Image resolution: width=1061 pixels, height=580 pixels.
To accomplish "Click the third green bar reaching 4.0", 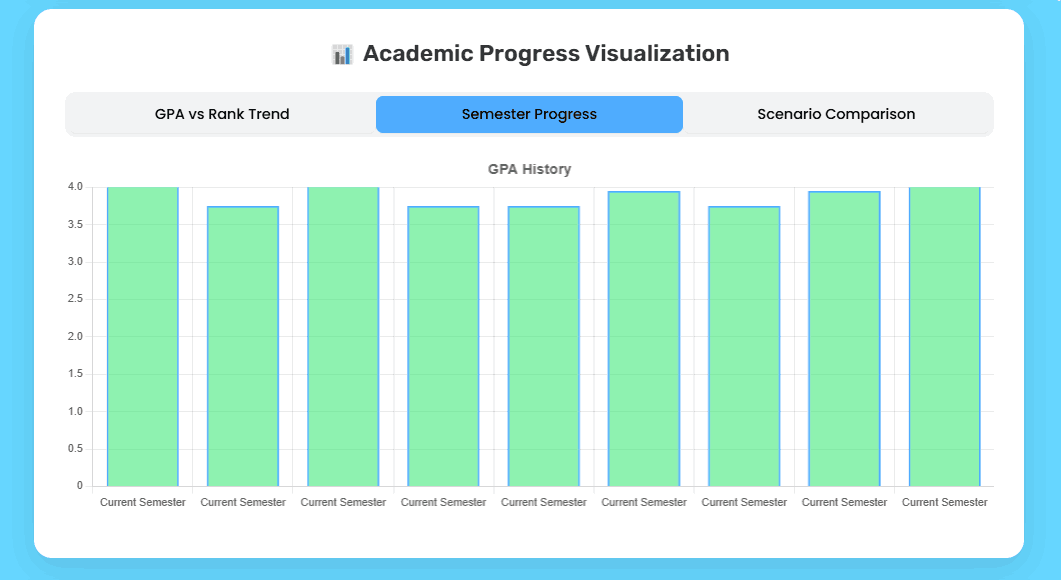I will pos(343,335).
